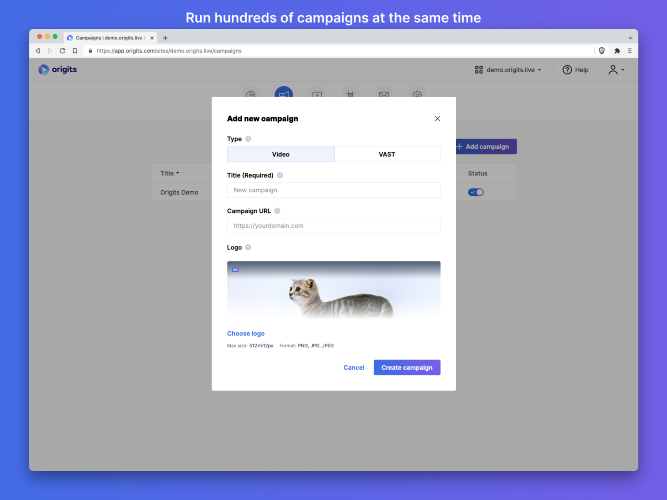Click info icon next to Type label
The width and height of the screenshot is (667, 500).
click(x=248, y=139)
